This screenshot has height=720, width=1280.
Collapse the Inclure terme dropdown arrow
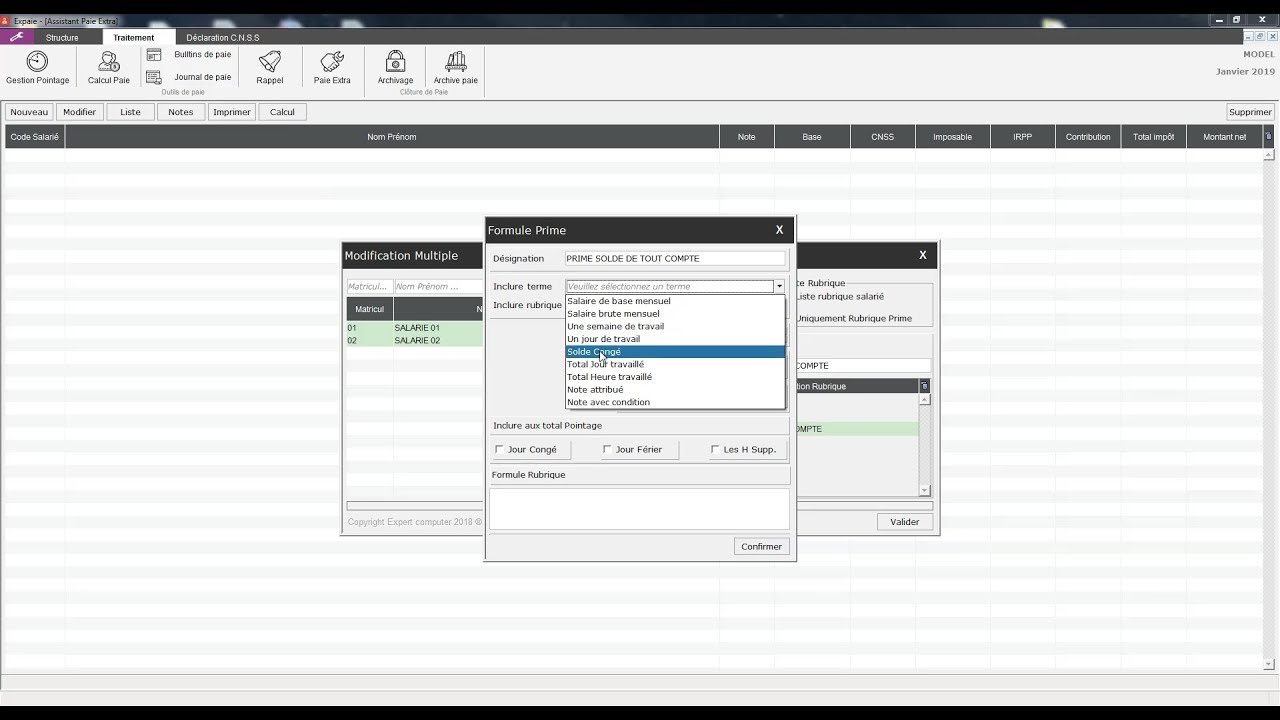pyautogui.click(x=779, y=287)
